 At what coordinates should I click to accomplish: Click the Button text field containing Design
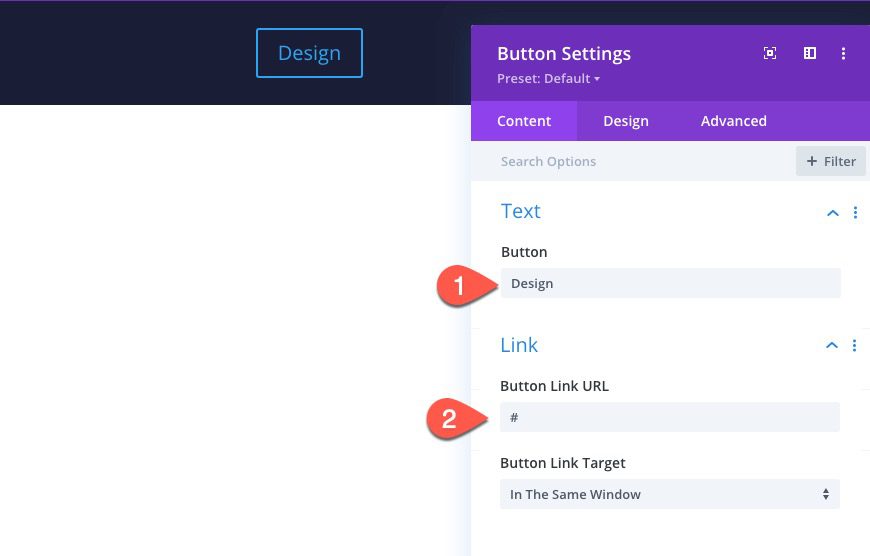[670, 283]
